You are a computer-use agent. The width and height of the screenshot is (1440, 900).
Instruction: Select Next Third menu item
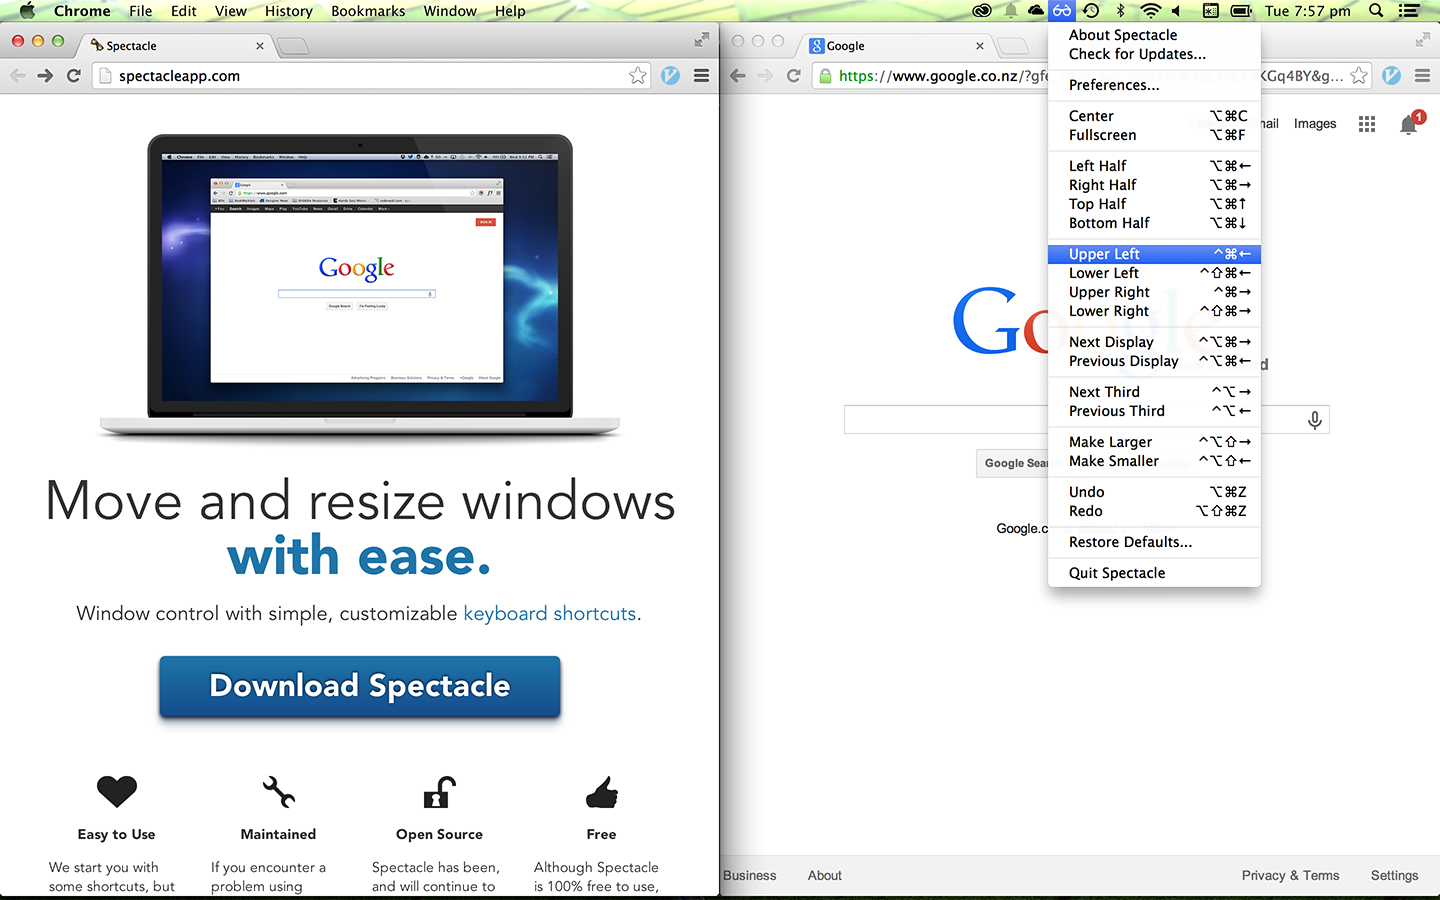pos(1154,392)
